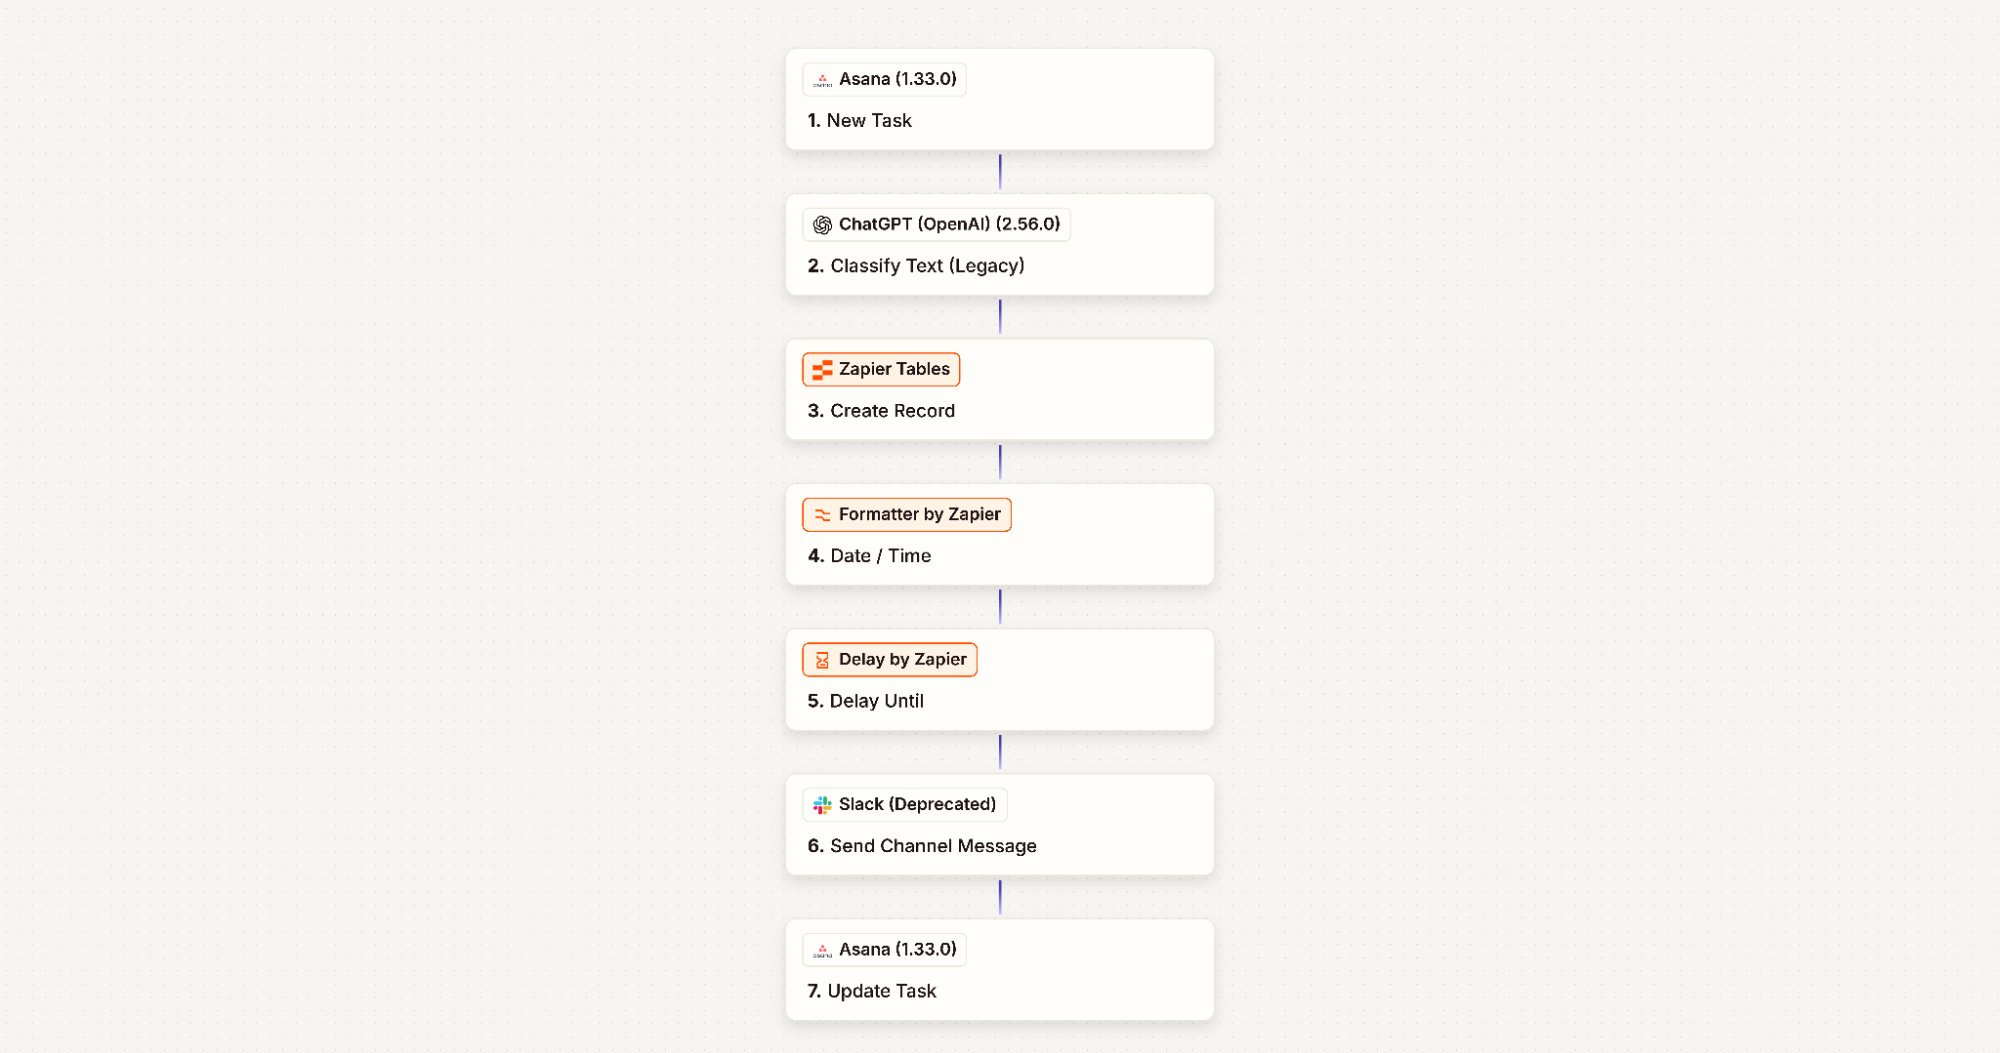Screen dimensions: 2000x1053
Task: Click the Slack (Deprecated) app badge
Action: coord(904,804)
